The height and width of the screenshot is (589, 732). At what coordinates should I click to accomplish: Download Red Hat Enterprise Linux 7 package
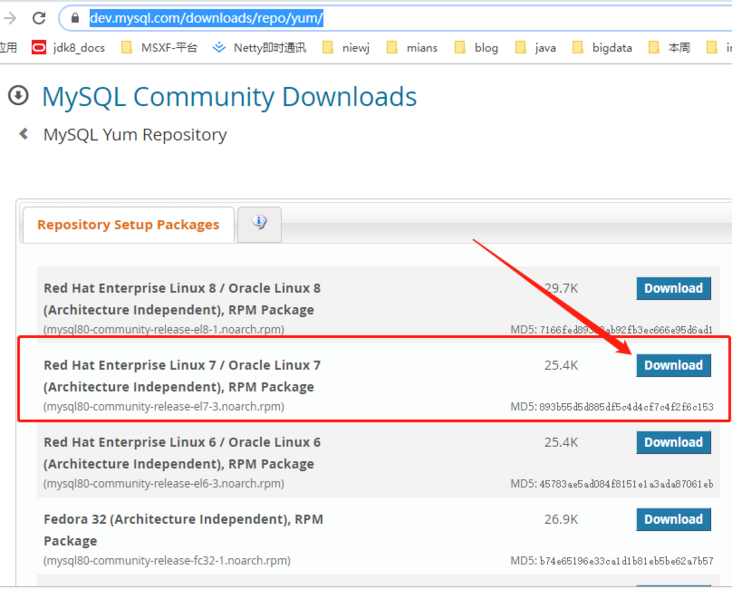(673, 365)
